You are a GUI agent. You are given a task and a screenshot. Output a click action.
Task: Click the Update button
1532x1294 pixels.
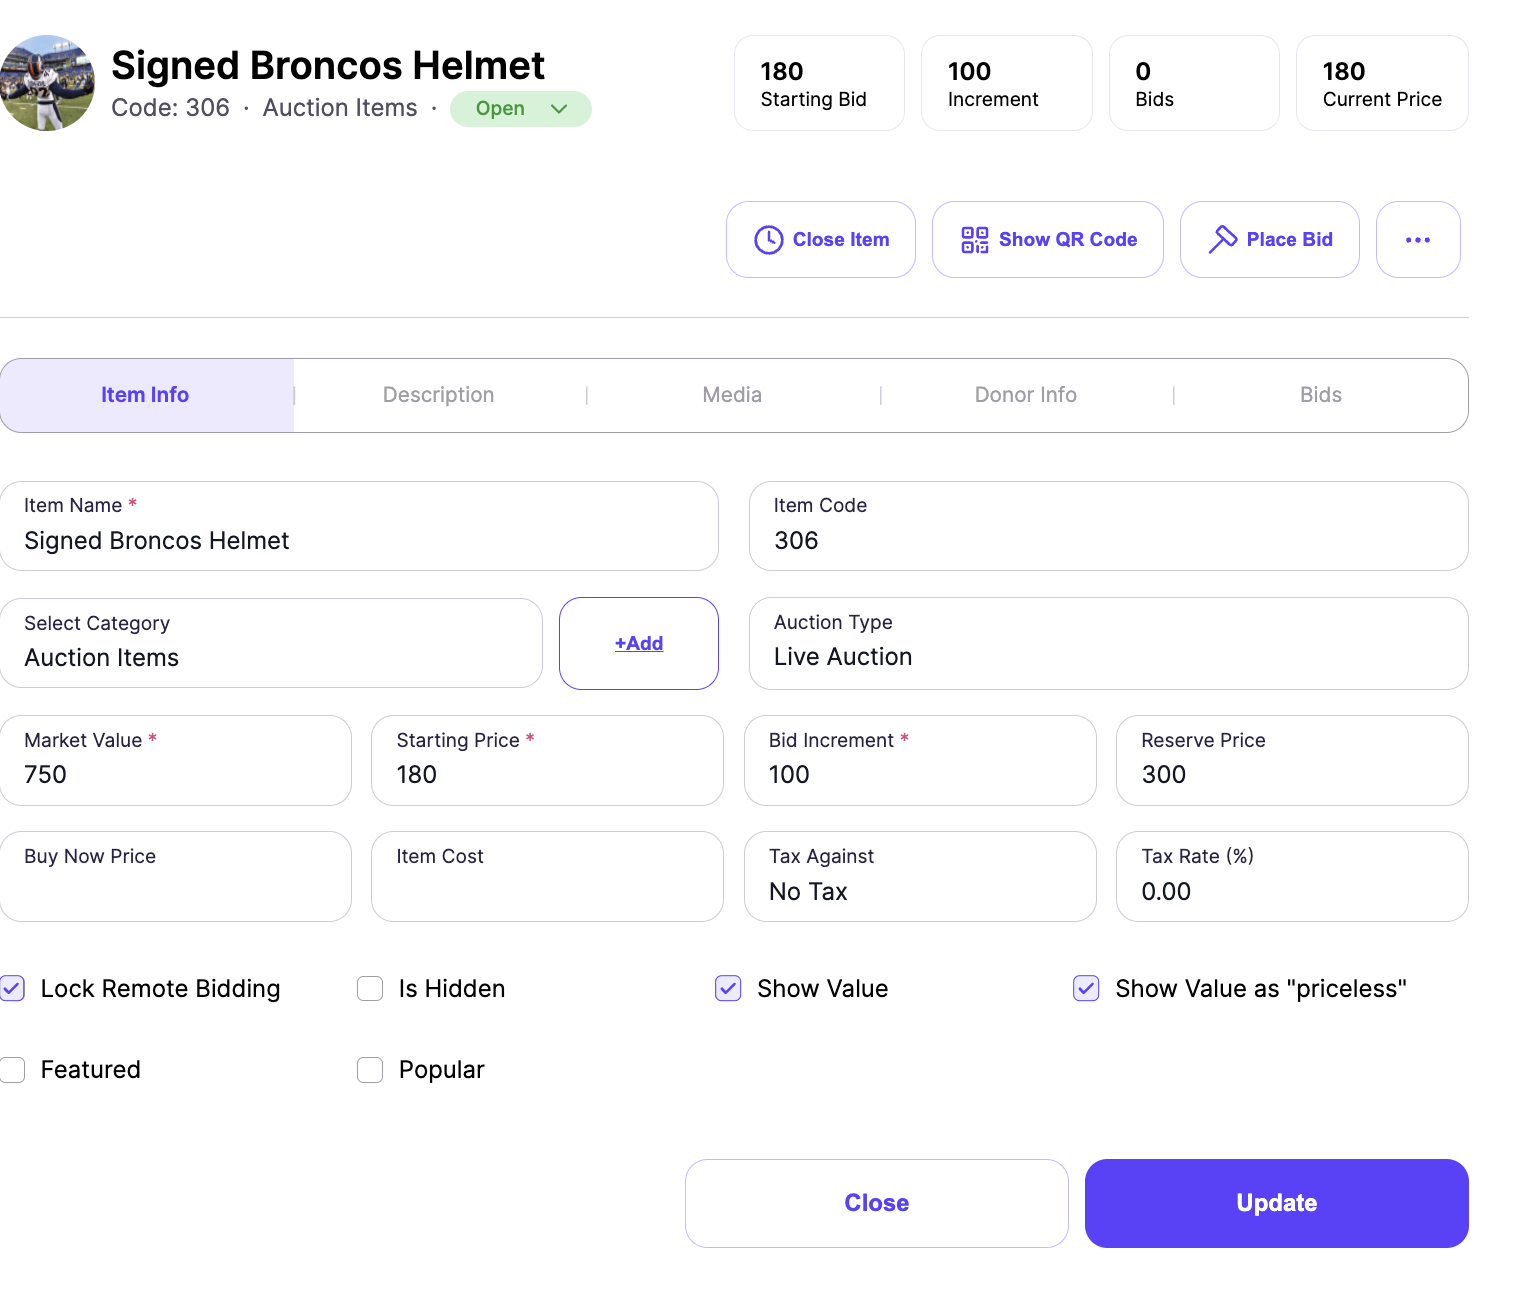click(1276, 1203)
